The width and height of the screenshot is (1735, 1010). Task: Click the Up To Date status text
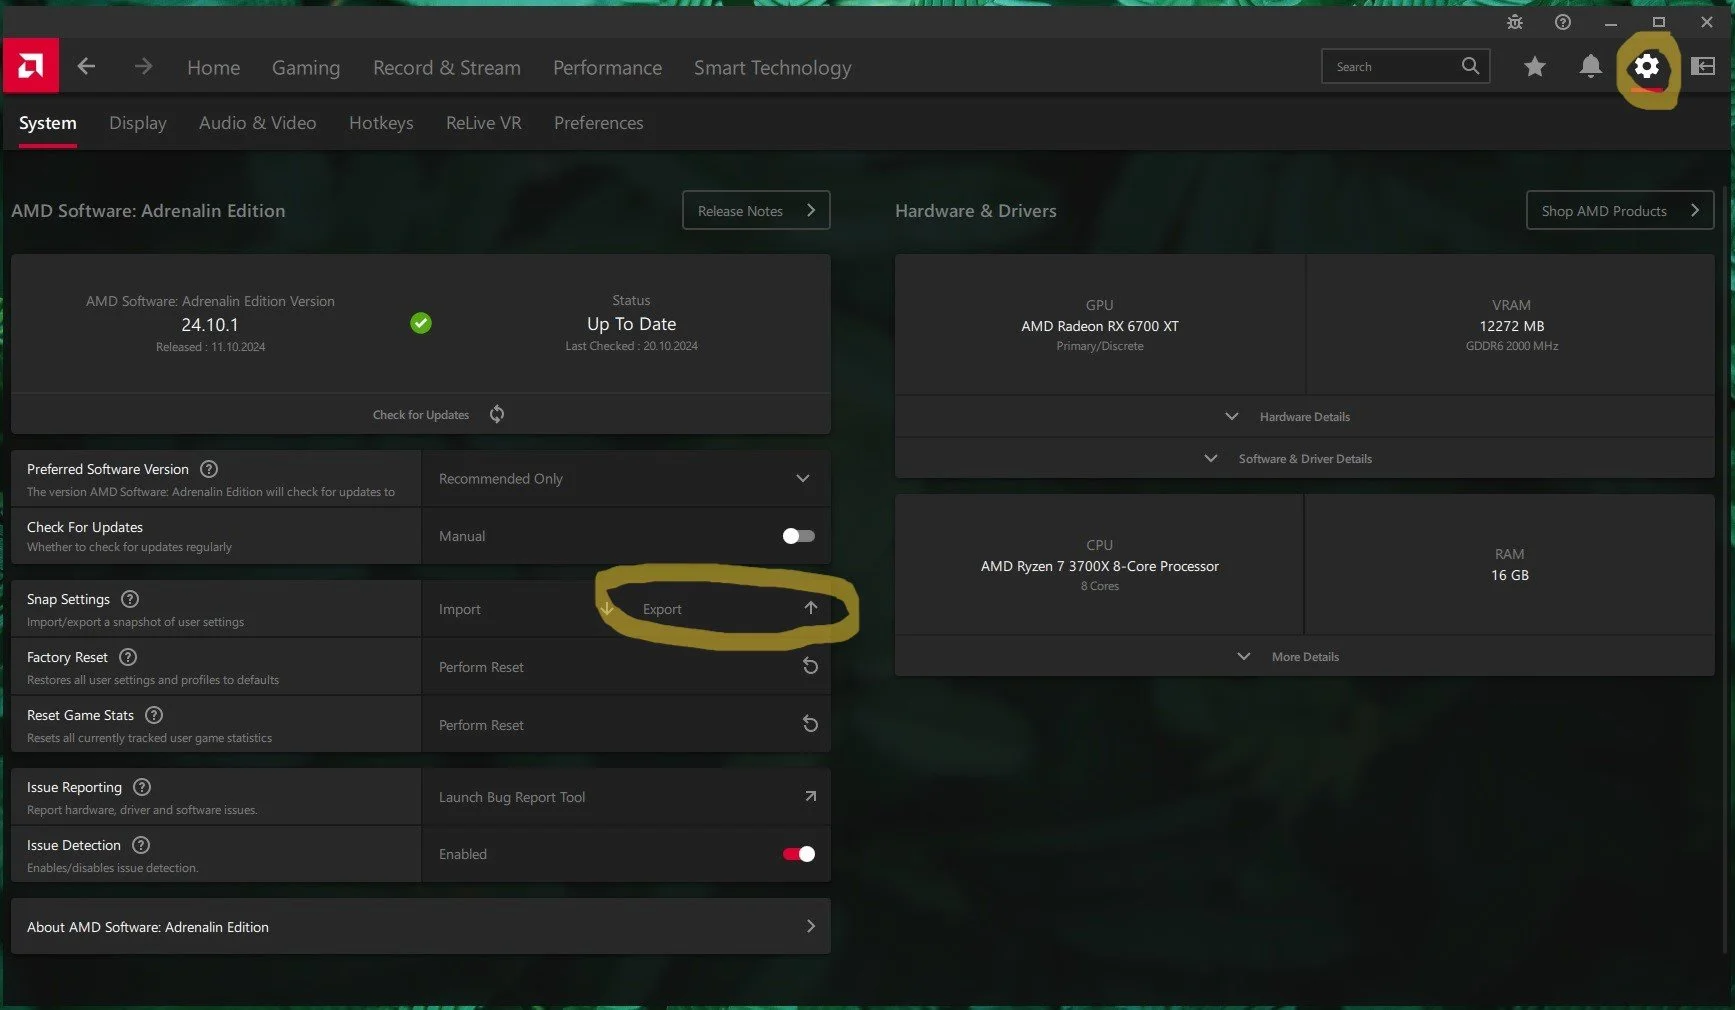point(632,324)
